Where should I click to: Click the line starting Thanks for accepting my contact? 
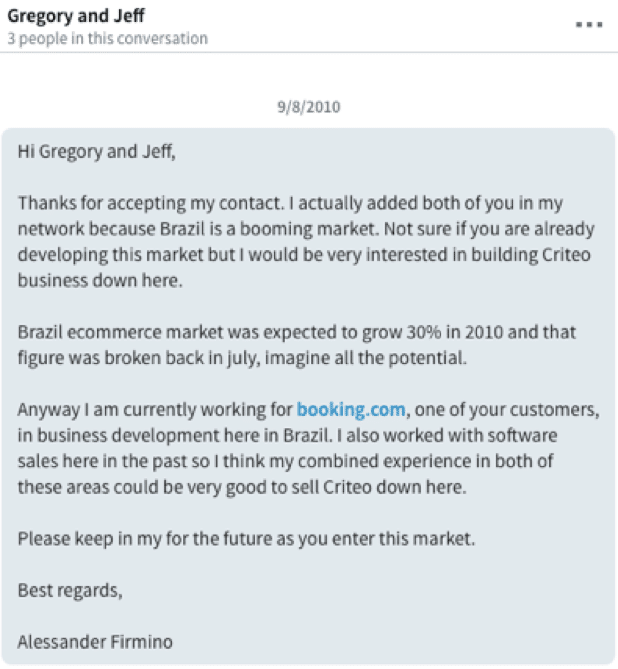[290, 204]
